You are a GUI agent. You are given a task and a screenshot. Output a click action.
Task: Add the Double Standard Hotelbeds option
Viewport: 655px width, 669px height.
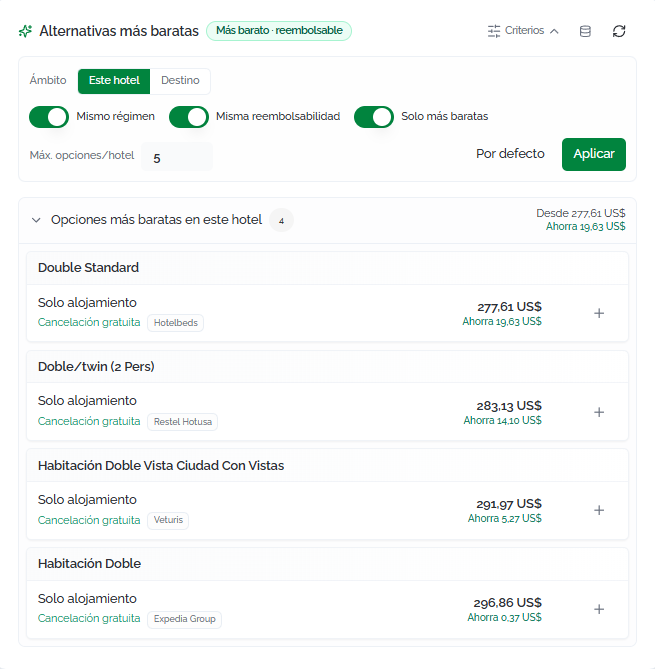599,313
